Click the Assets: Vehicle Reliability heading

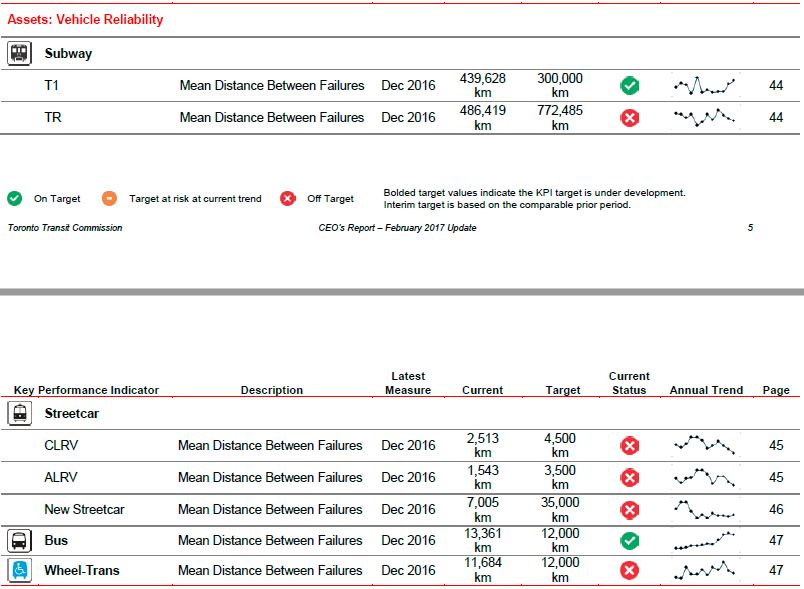coord(83,20)
